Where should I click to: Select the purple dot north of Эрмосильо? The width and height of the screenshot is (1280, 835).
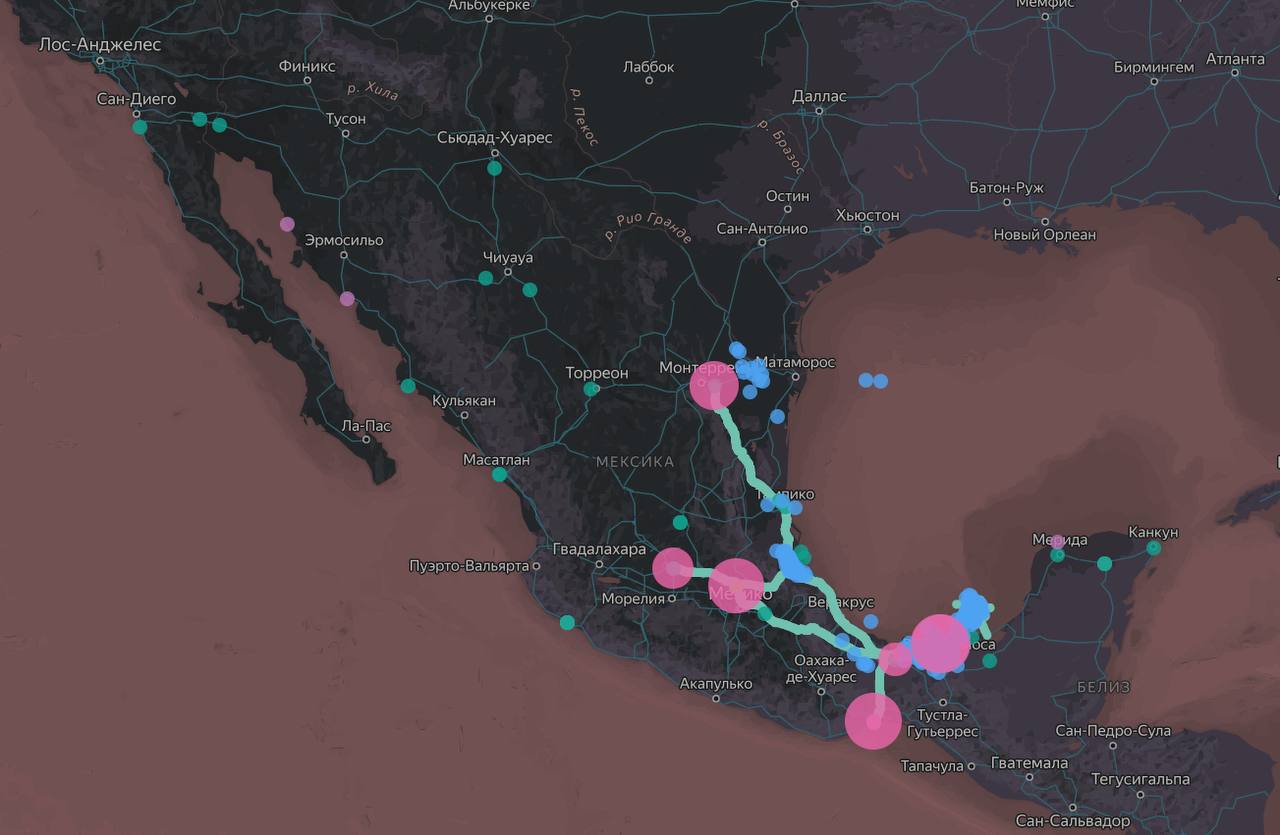coord(287,224)
